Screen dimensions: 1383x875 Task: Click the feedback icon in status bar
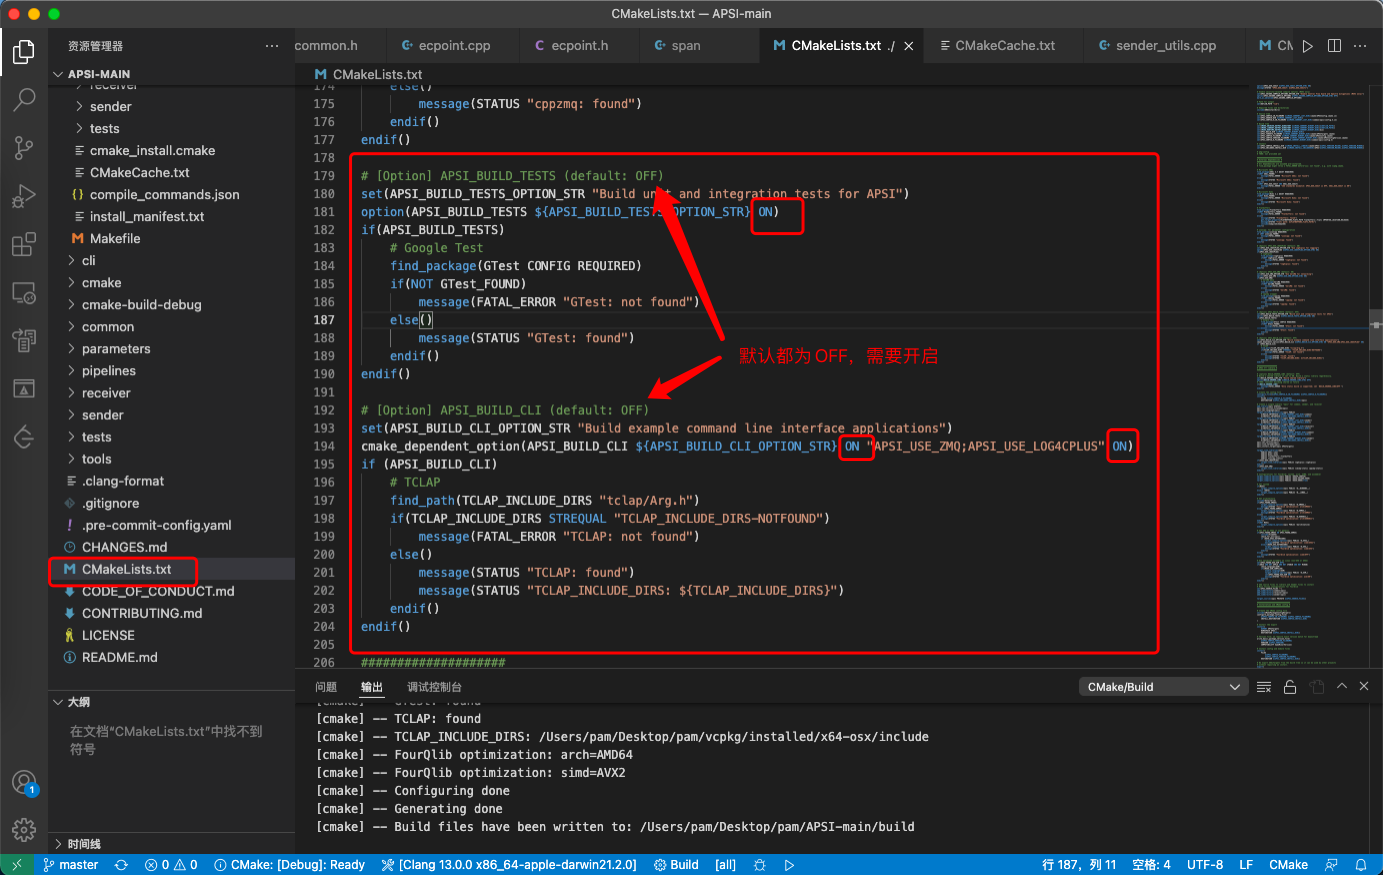coord(1331,865)
